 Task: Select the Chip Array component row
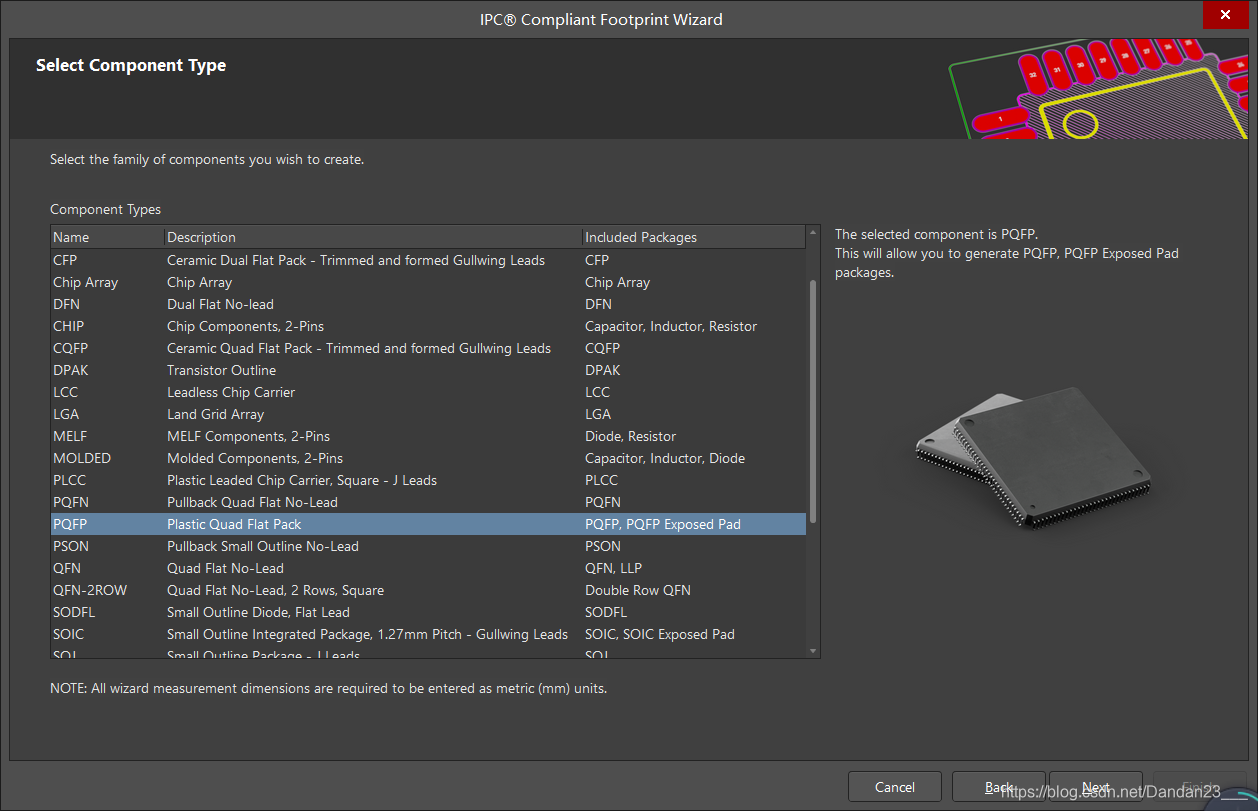tap(428, 282)
